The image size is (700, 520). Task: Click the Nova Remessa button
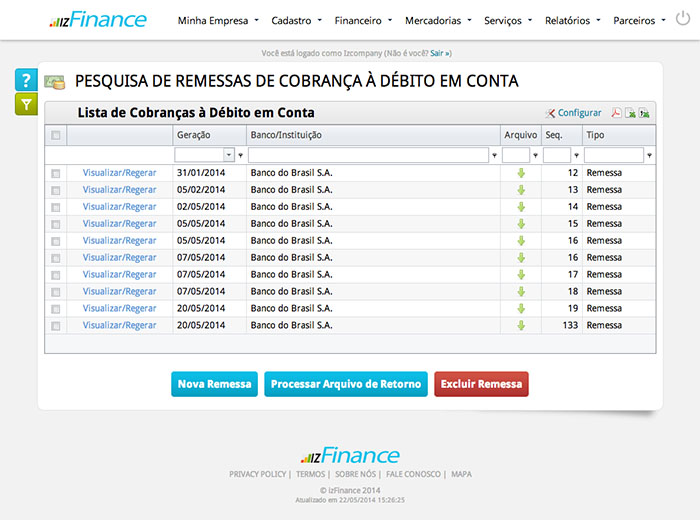point(214,384)
